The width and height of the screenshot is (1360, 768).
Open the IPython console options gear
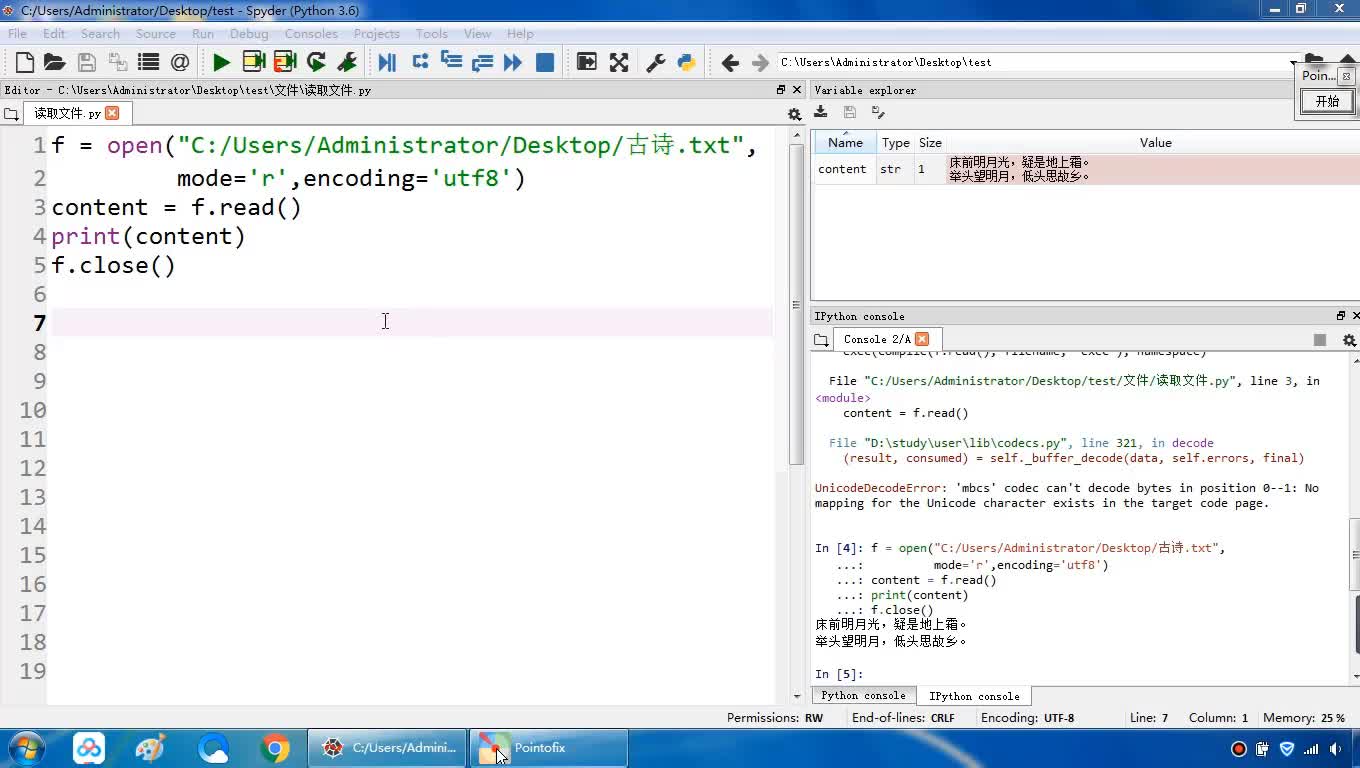tap(1349, 340)
